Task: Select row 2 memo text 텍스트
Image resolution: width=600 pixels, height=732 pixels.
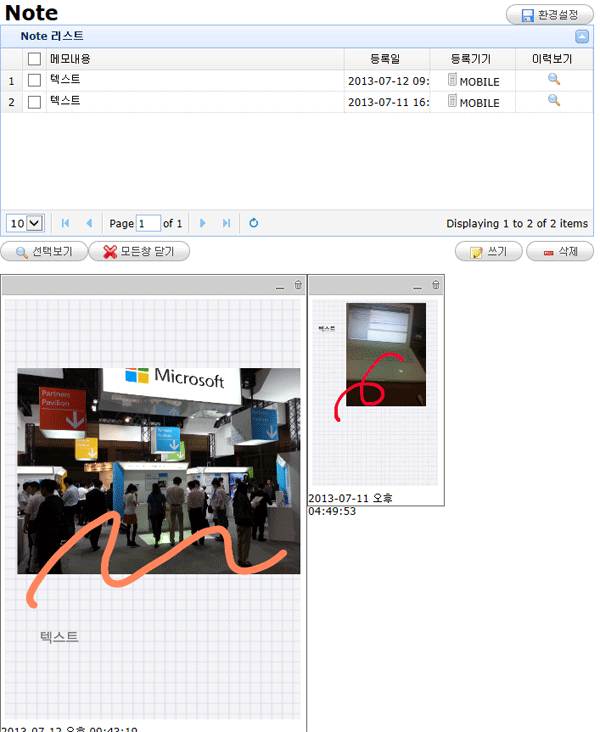Action: click(x=65, y=100)
